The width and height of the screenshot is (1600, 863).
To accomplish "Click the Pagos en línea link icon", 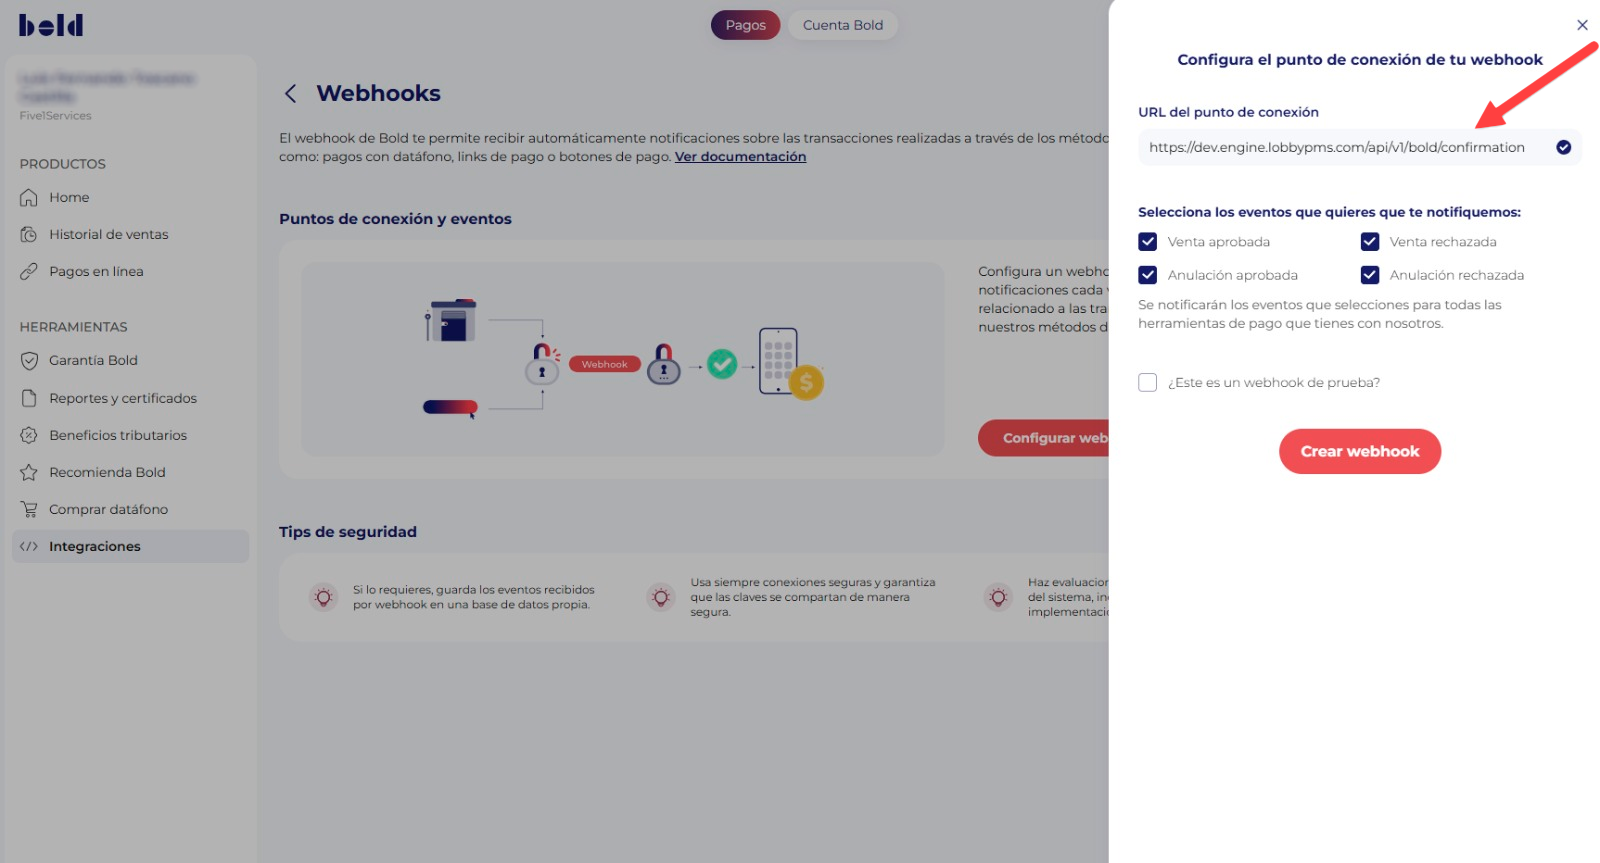I will [x=29, y=272].
